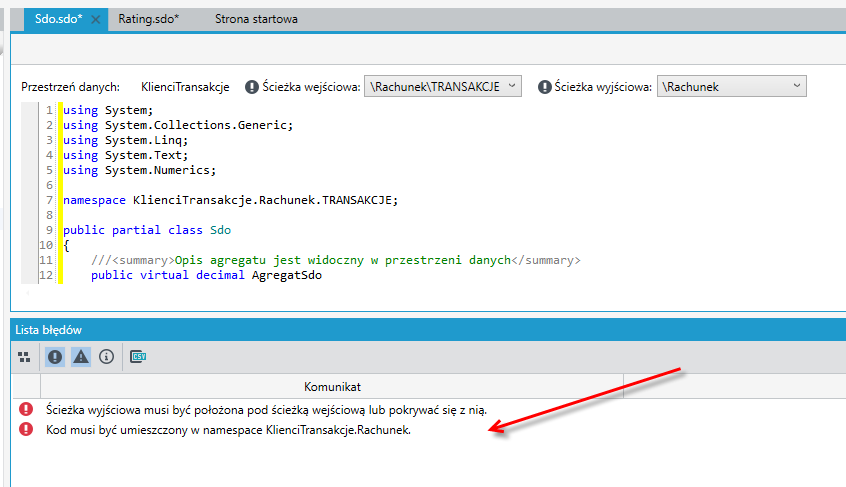Open the Ścieżka wejściowa dropdown \Rachunek\TRANSAKCJE
The image size is (846, 487).
click(x=442, y=86)
